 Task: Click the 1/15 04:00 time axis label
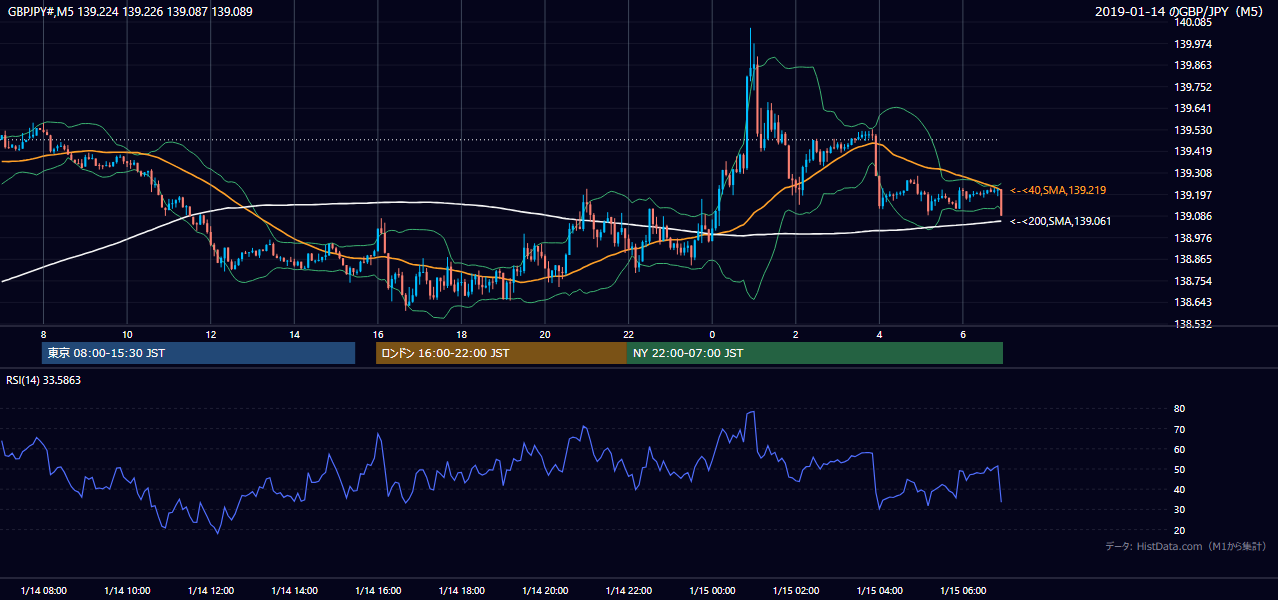pos(879,591)
